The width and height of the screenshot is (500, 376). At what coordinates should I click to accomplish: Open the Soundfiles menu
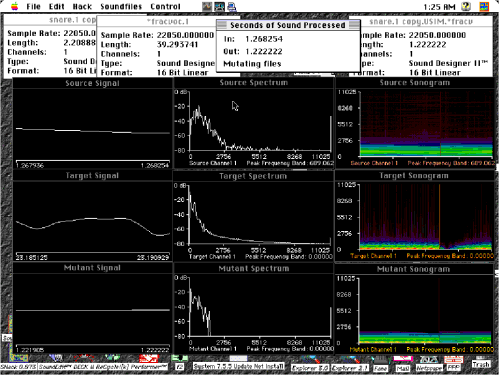pyautogui.click(x=121, y=6)
